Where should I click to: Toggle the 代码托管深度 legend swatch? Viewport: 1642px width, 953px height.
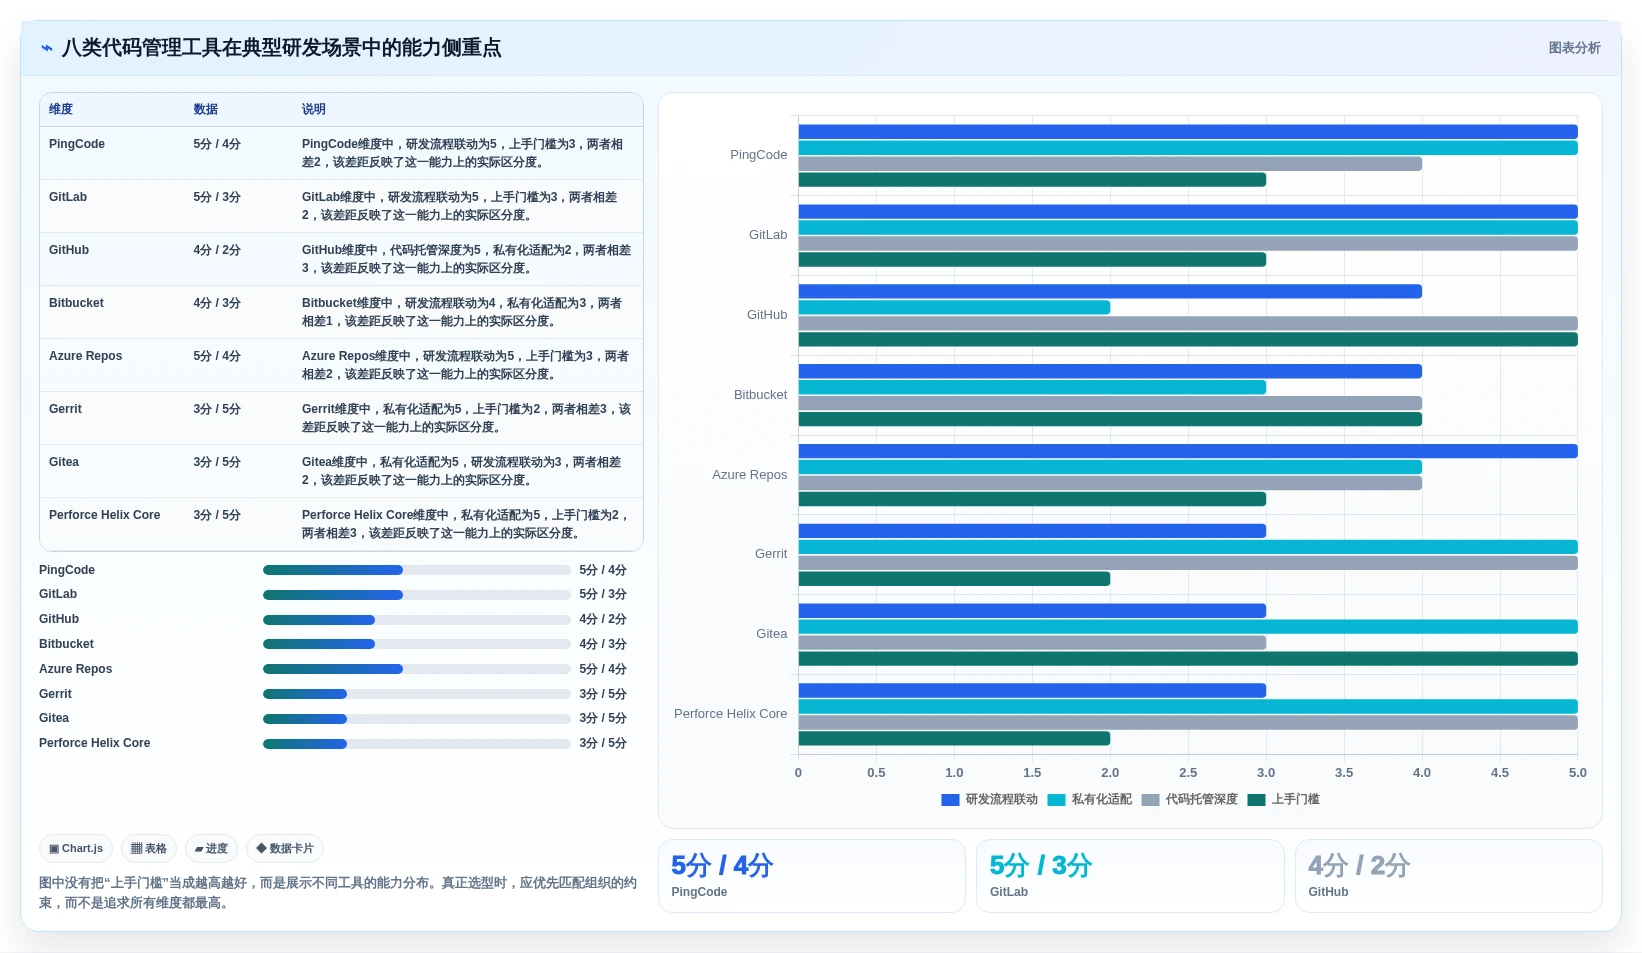(1150, 800)
